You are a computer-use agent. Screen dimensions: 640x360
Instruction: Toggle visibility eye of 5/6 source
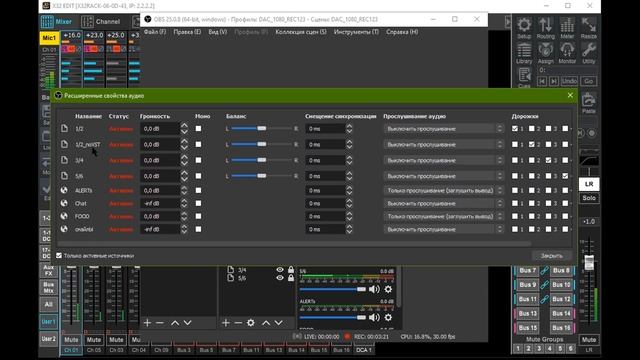click(x=280, y=278)
